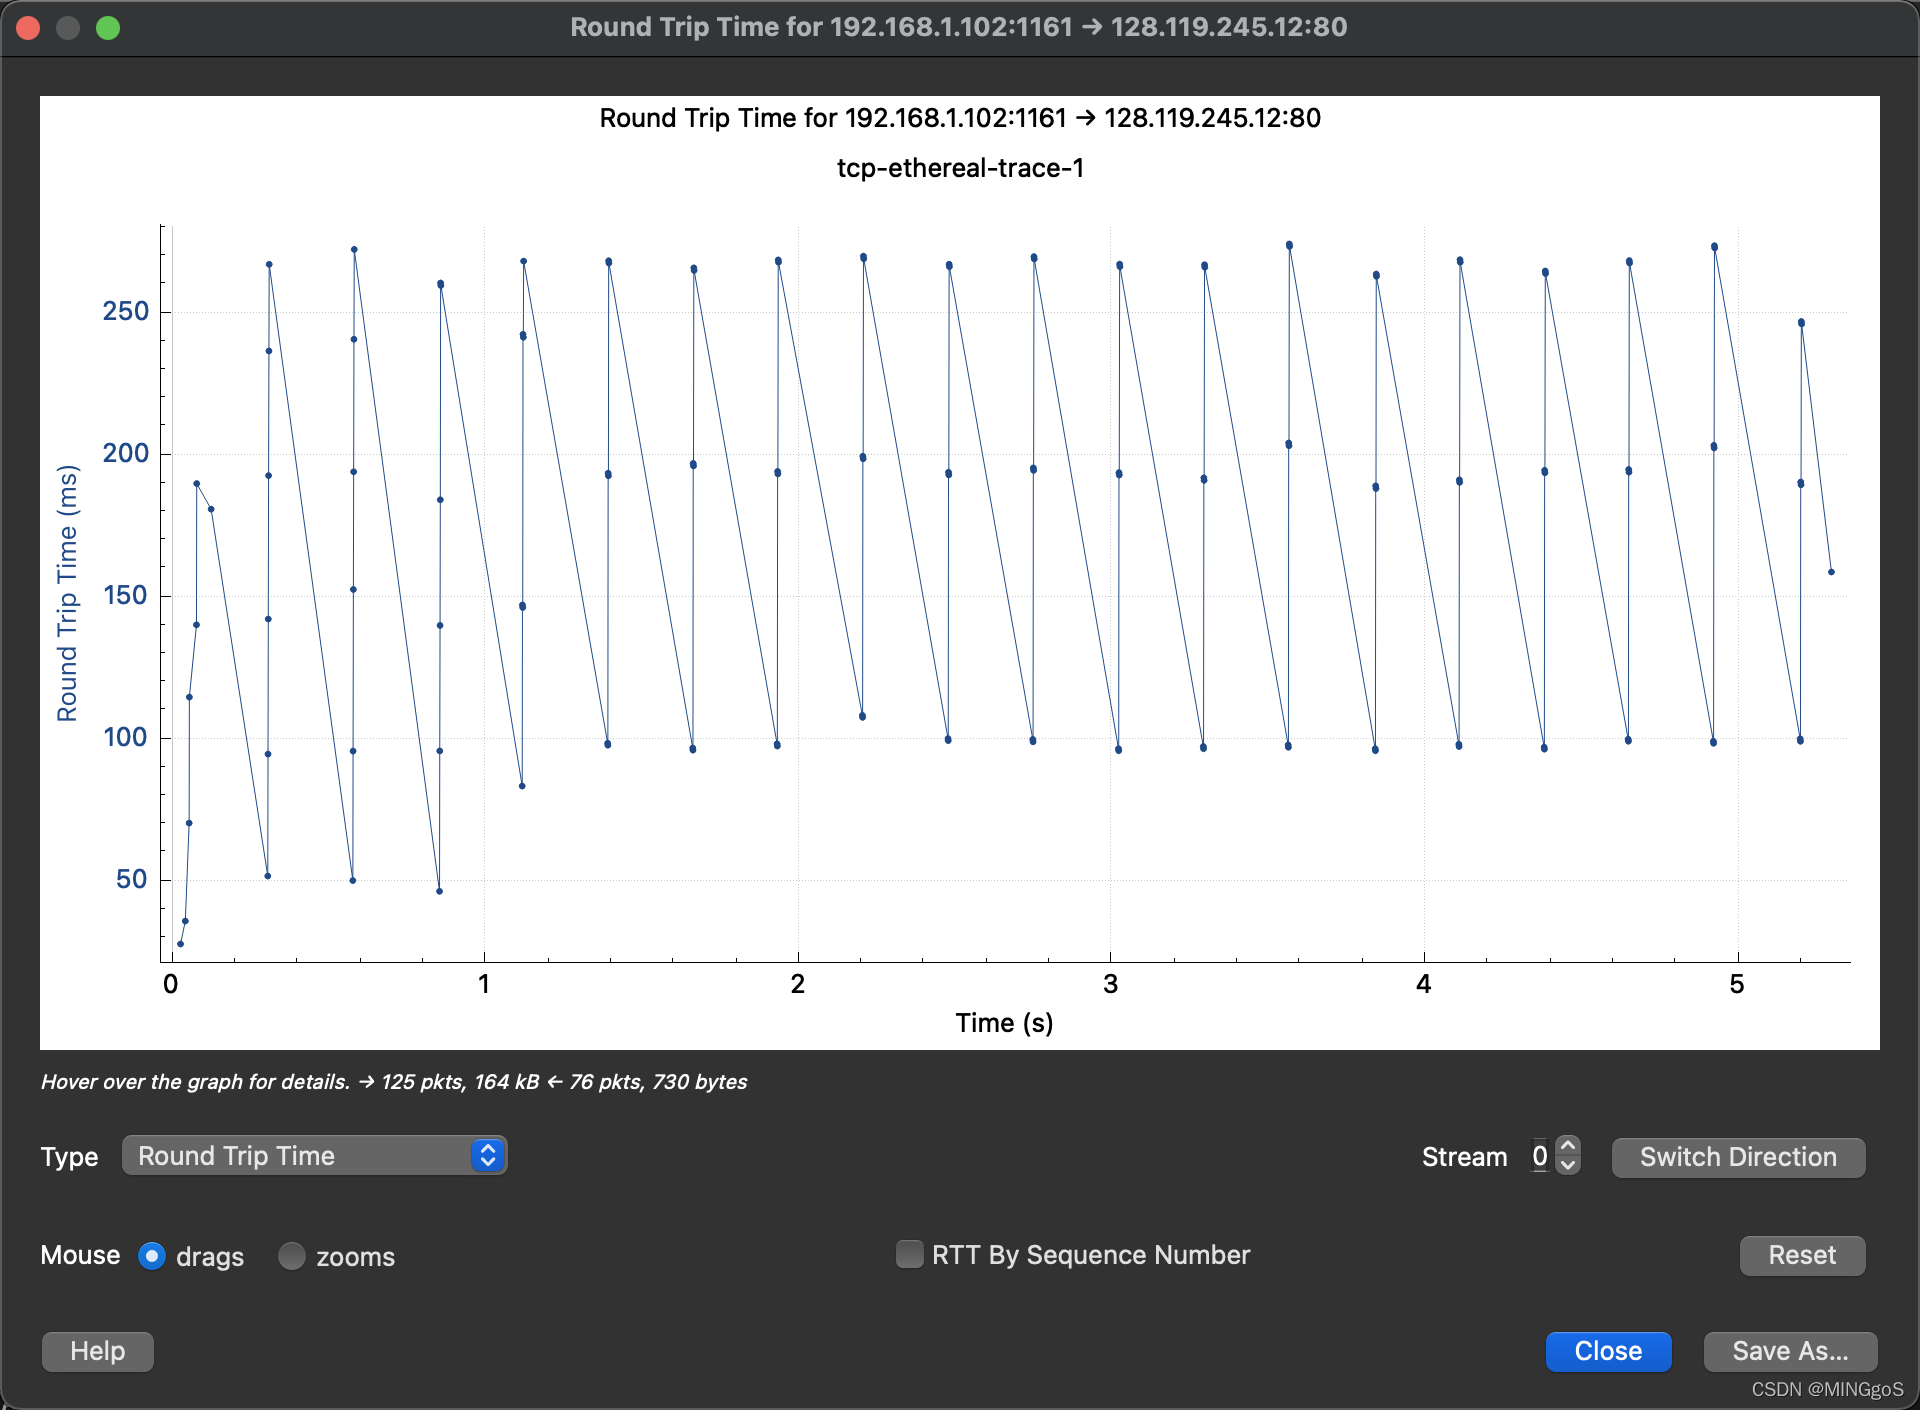Click the graph title text above the plot
This screenshot has height=1410, width=1920.
coord(959,118)
